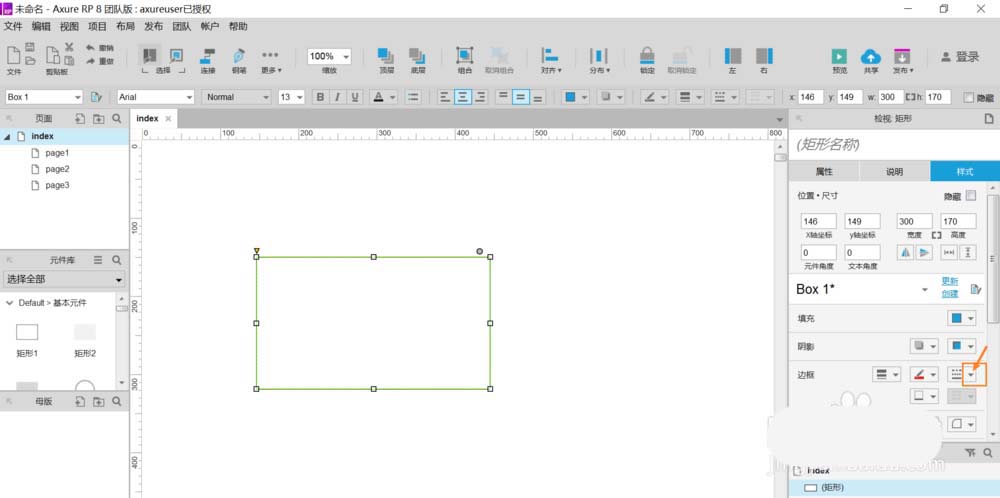Toggle bold text formatting

click(x=320, y=97)
